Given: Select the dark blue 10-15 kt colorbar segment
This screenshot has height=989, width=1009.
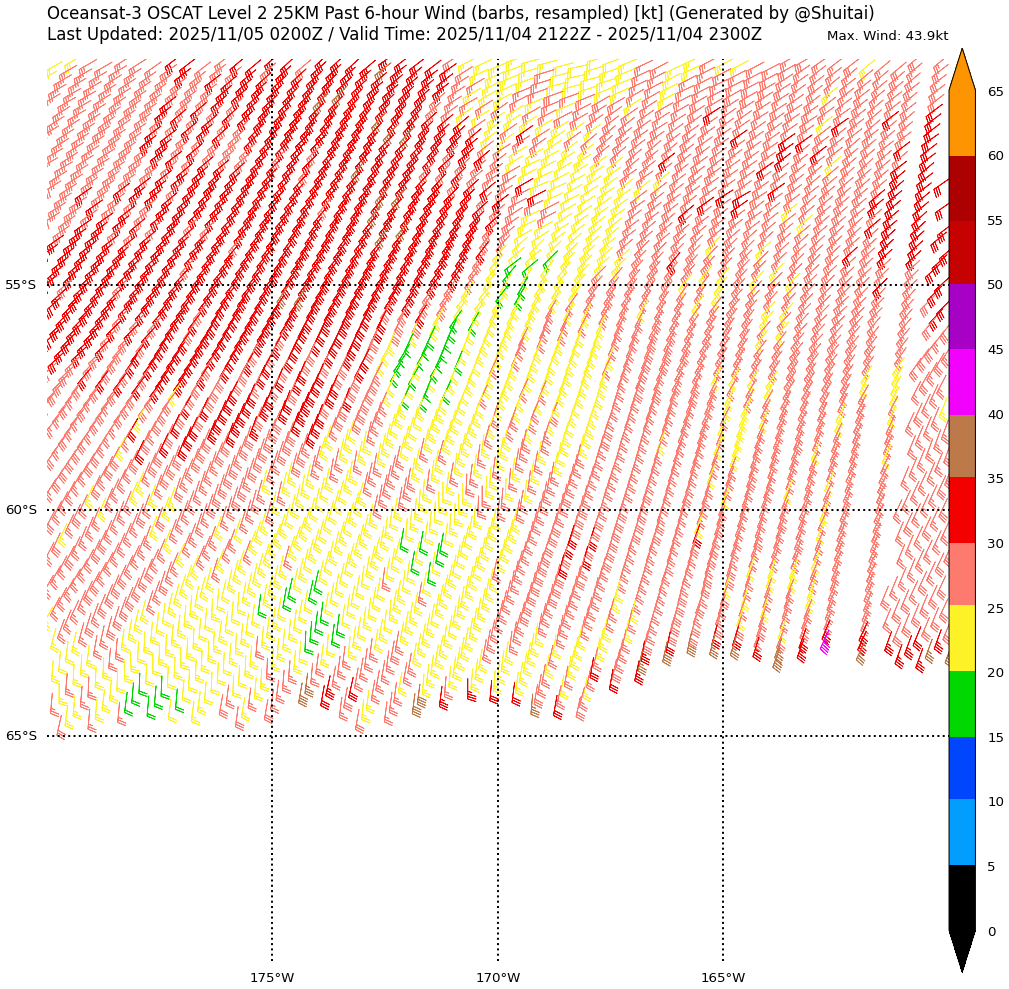Looking at the screenshot, I should [961, 768].
